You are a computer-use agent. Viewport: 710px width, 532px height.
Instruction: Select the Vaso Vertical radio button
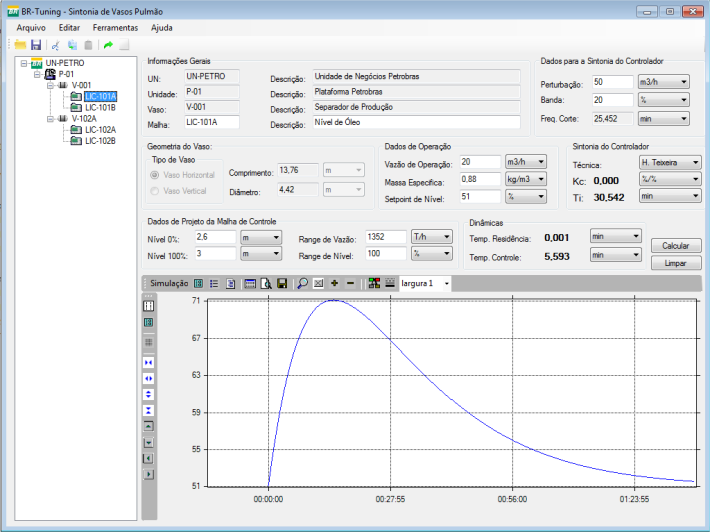click(155, 191)
